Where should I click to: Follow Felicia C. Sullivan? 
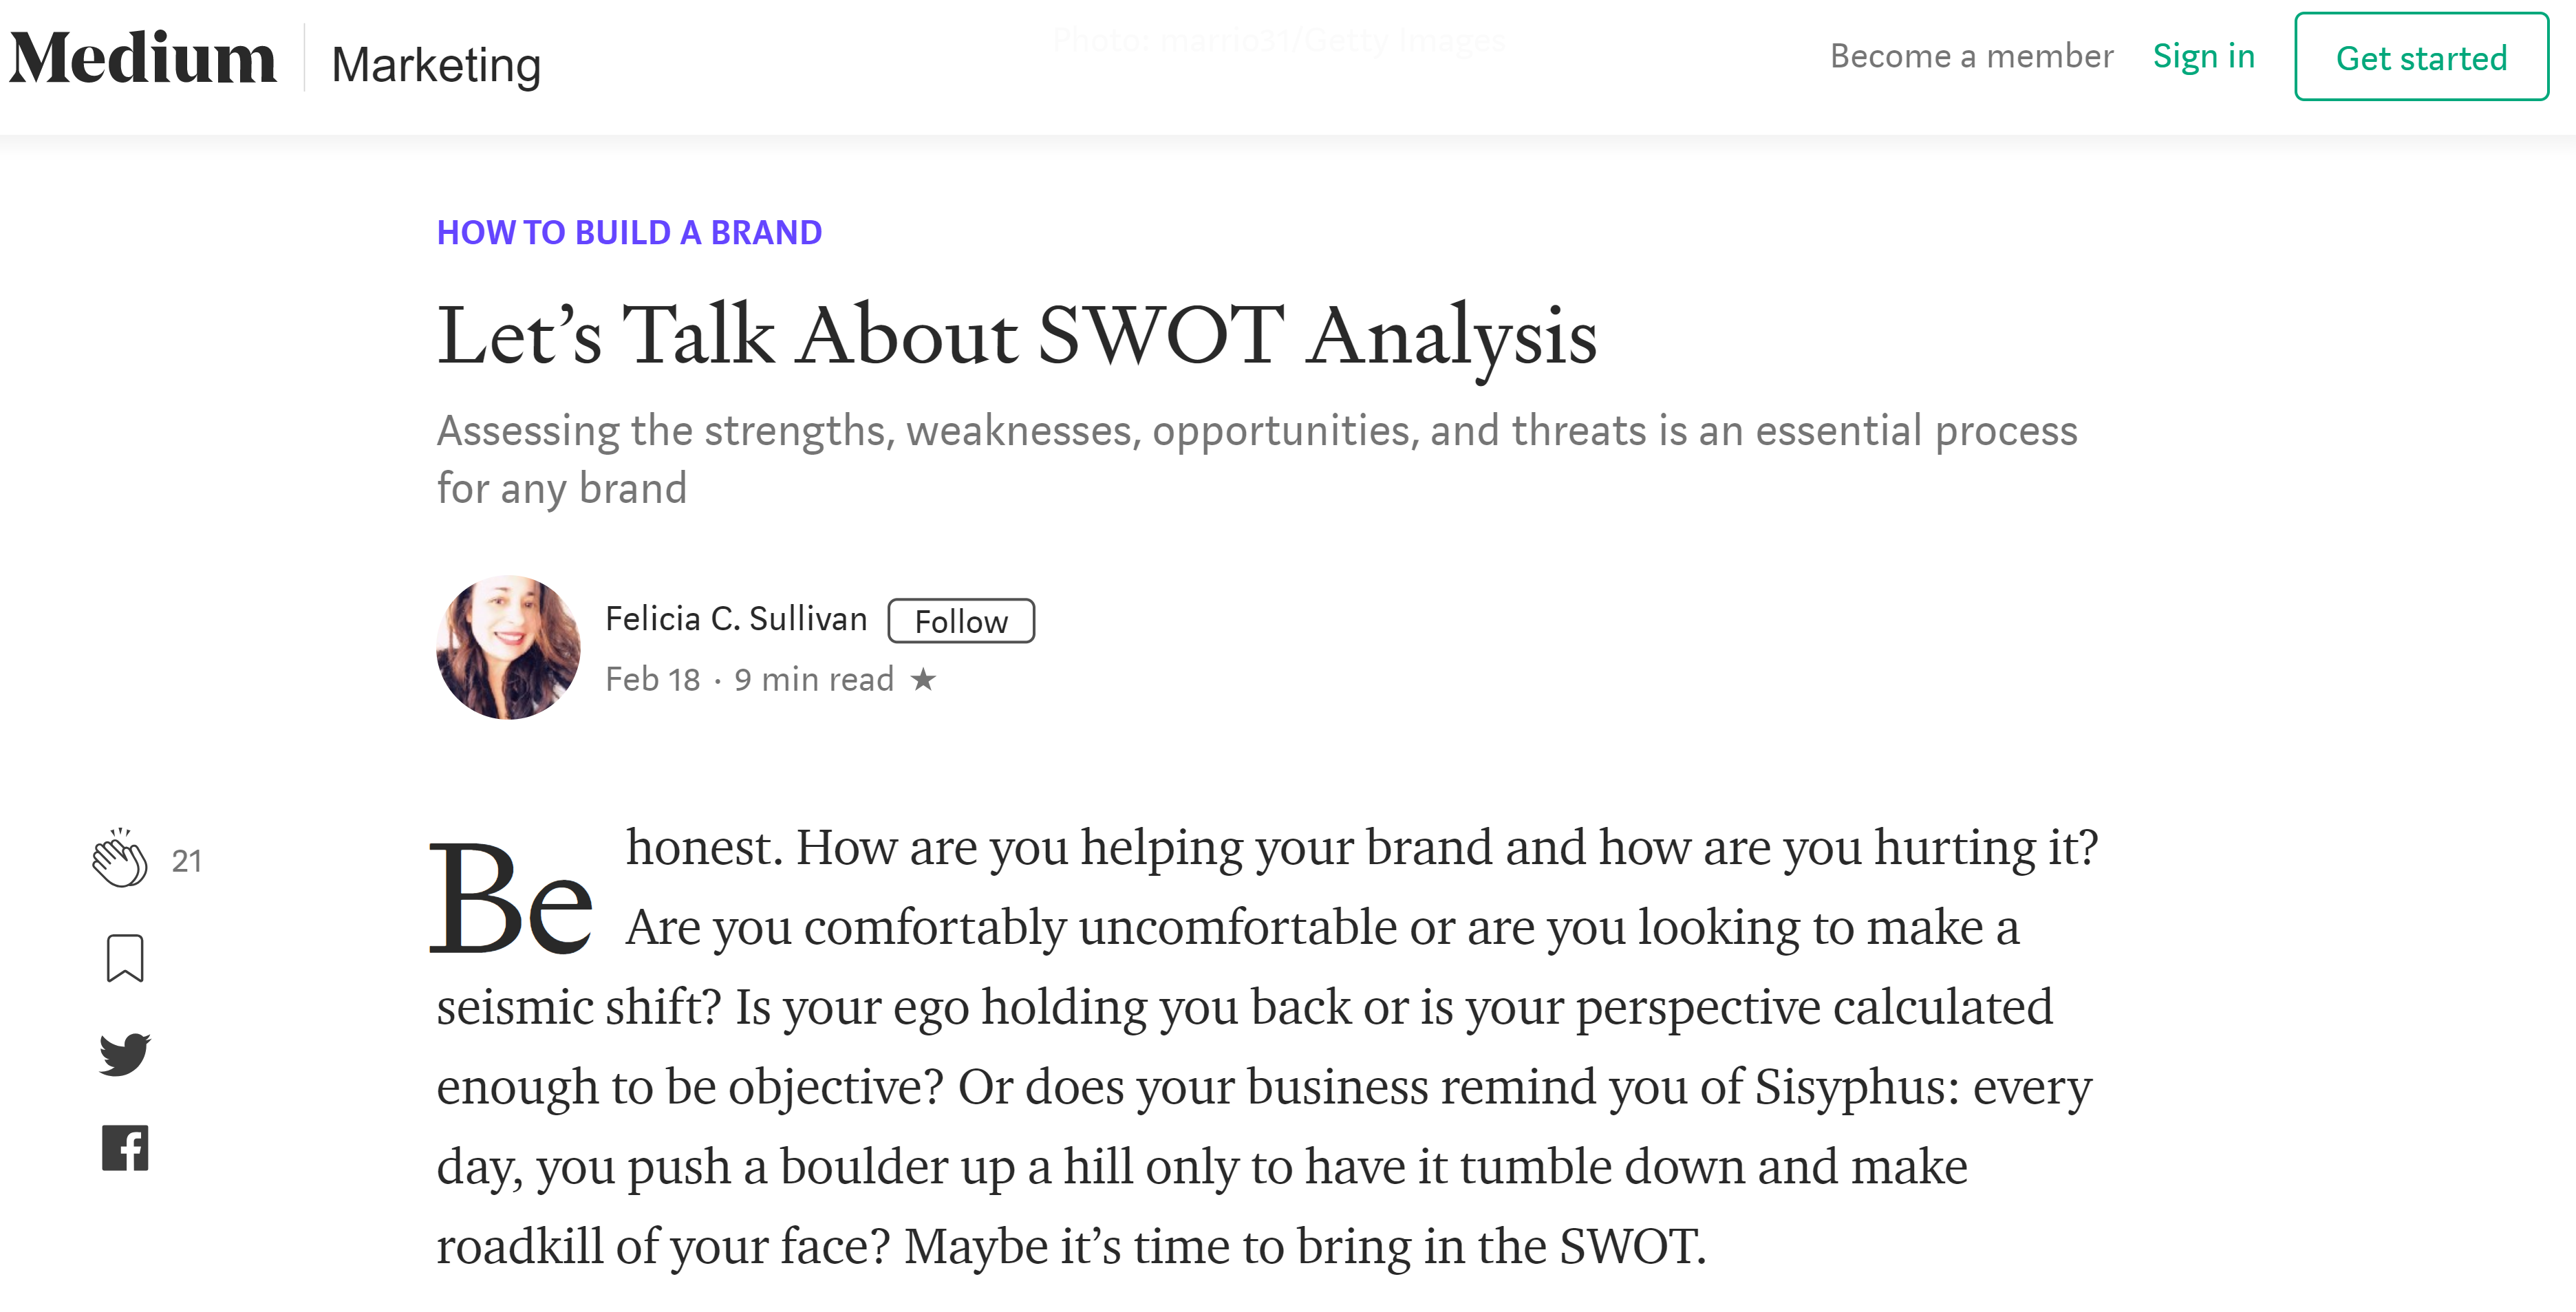pyautogui.click(x=960, y=620)
